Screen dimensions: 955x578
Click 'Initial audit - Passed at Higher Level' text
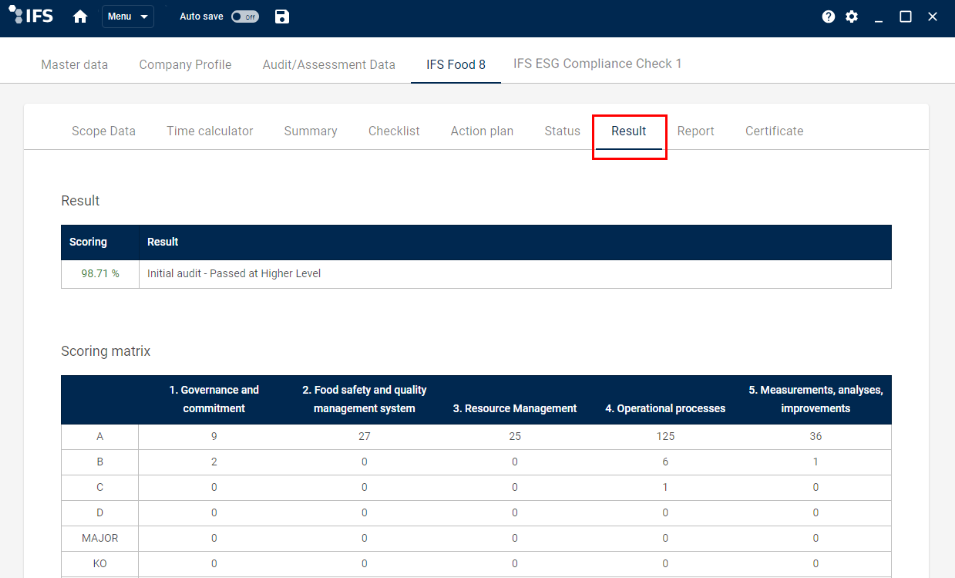[234, 273]
